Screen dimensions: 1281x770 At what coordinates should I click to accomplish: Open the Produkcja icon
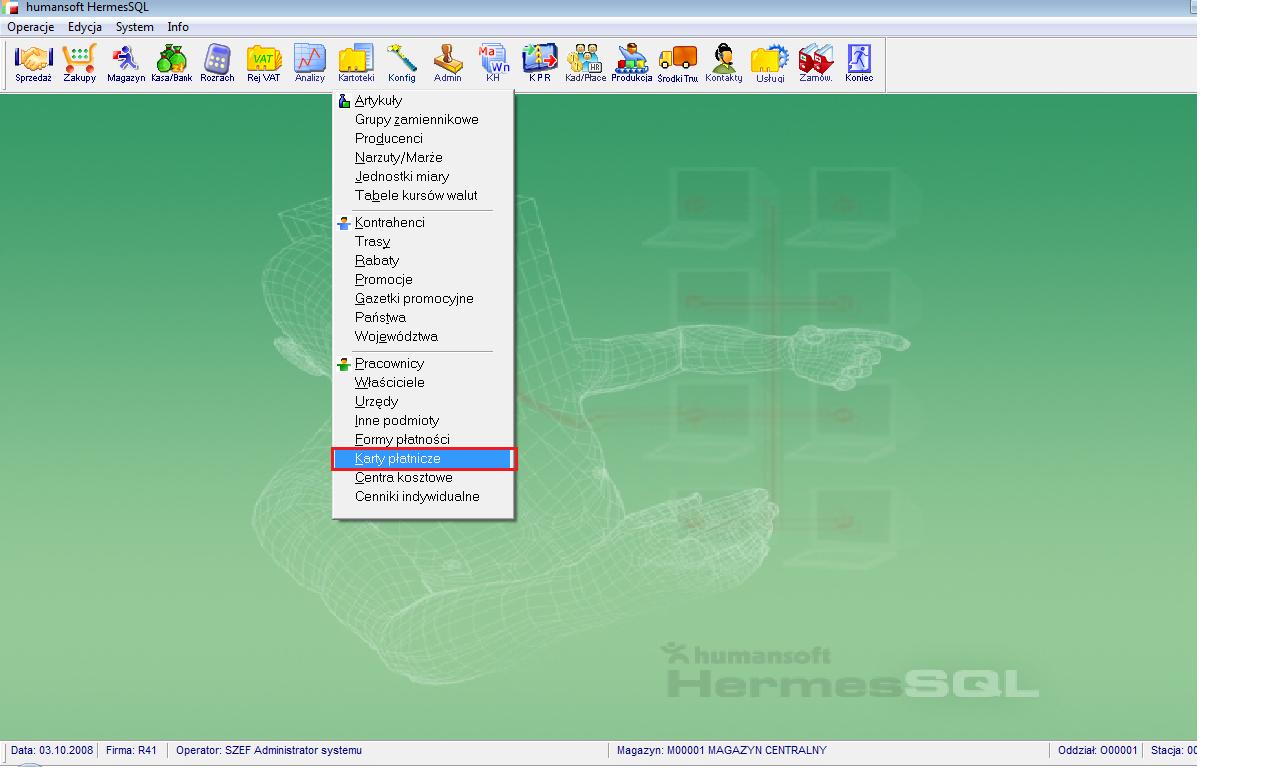[632, 63]
